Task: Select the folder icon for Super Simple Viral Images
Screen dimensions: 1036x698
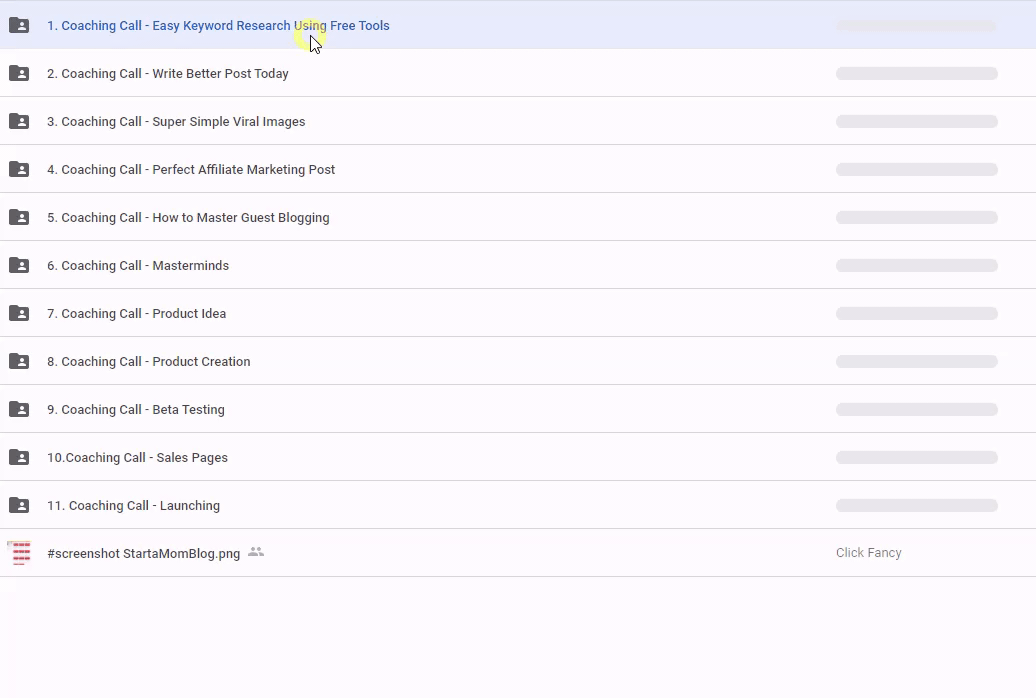Action: (x=19, y=121)
